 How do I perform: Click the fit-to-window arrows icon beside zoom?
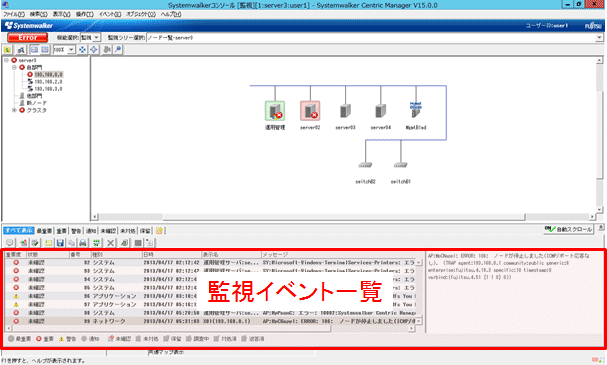(x=82, y=50)
